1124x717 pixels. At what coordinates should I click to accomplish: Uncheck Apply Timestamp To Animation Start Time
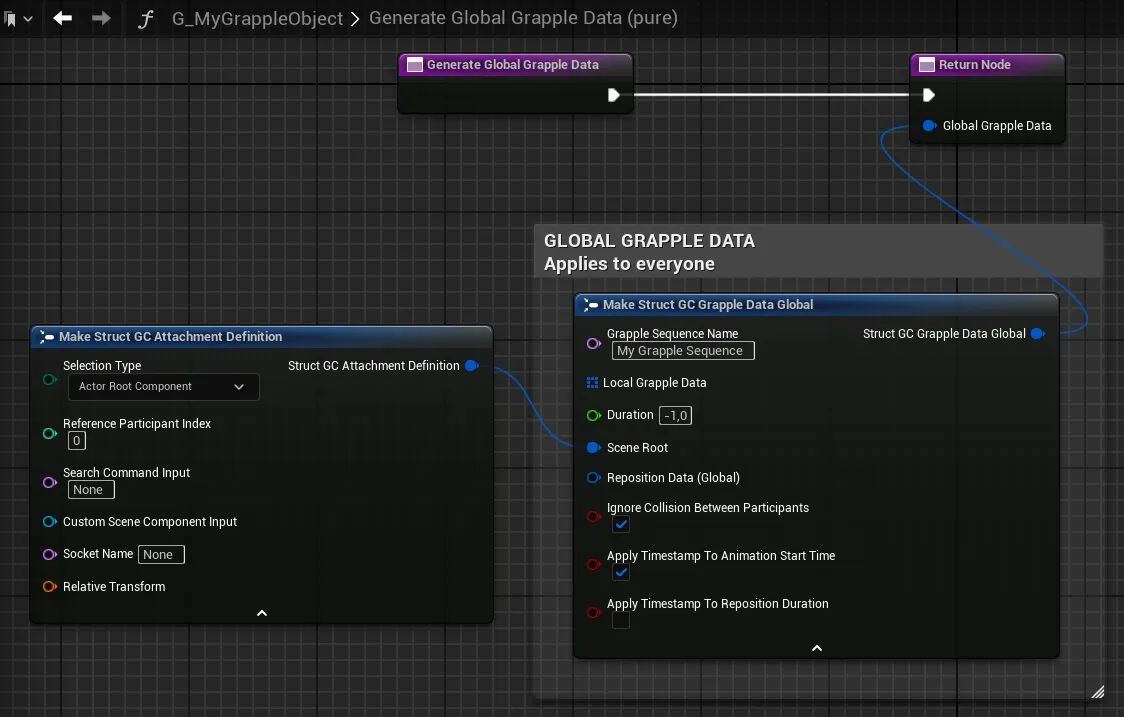(621, 572)
